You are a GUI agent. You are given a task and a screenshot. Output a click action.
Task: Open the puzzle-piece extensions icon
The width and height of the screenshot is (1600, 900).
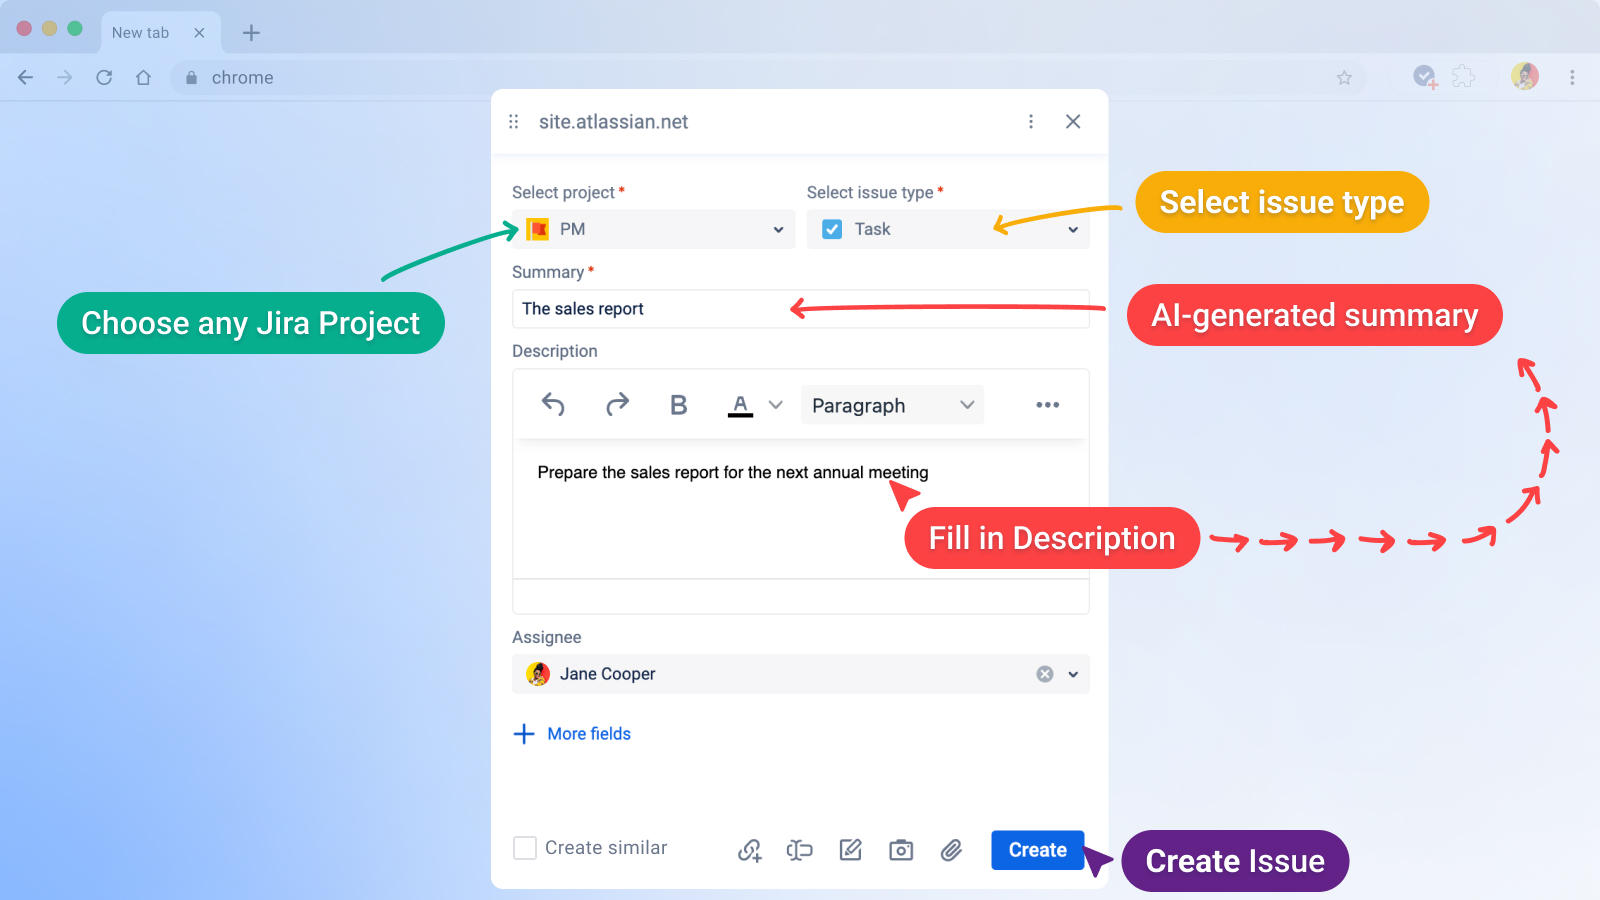pos(1463,76)
